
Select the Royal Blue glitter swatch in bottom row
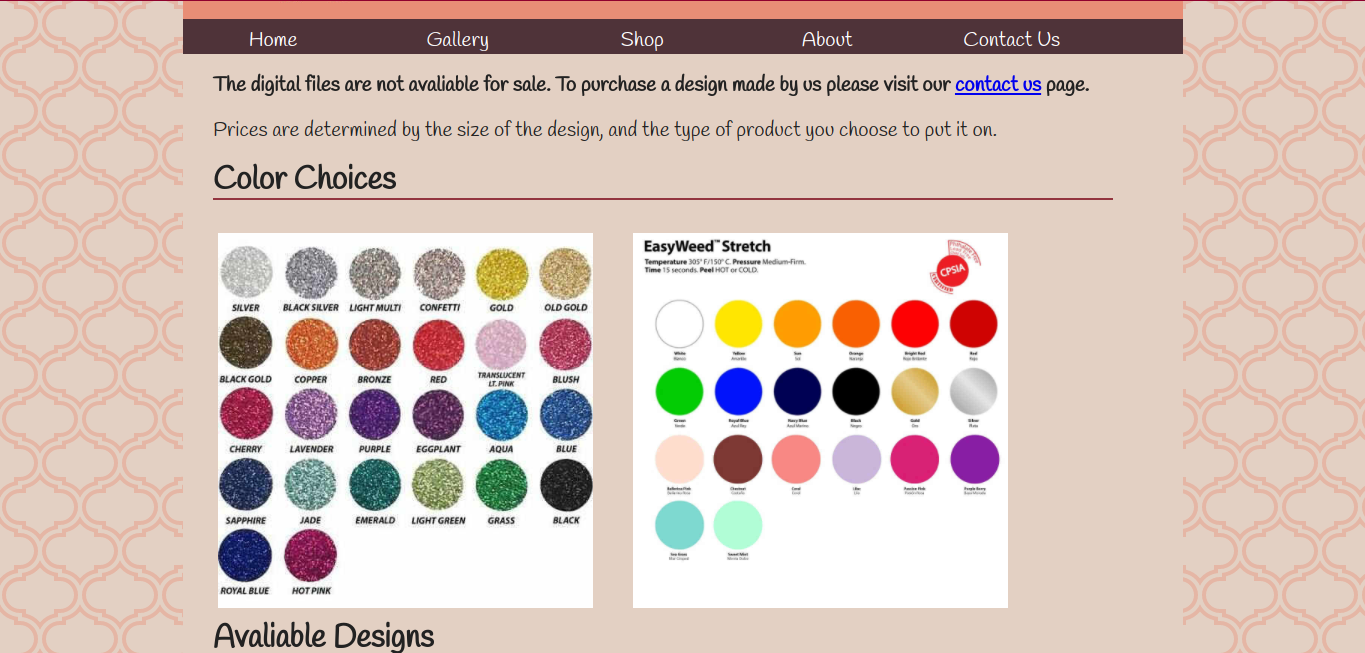tap(246, 556)
